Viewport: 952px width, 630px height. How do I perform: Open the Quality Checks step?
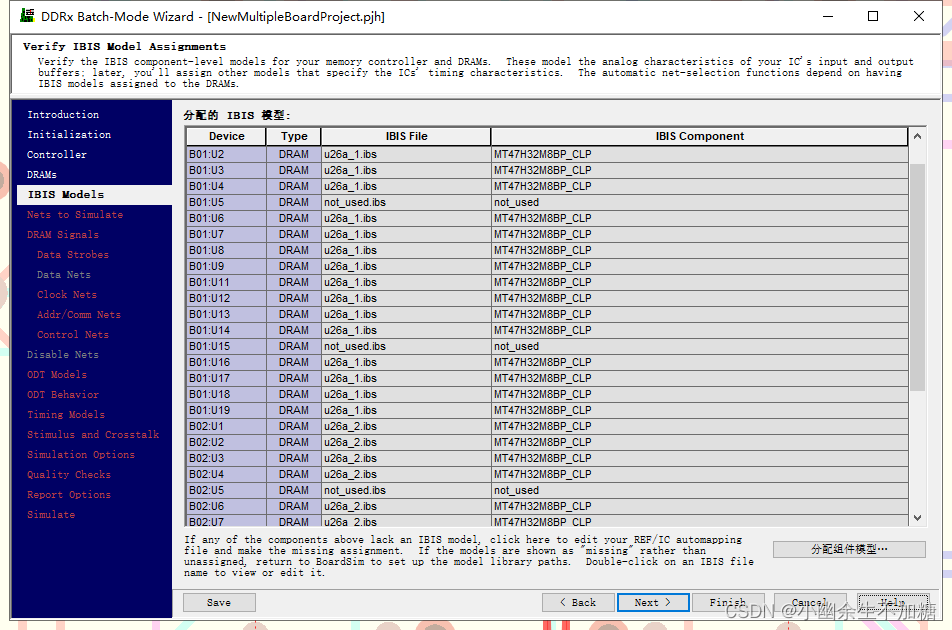[x=69, y=475]
